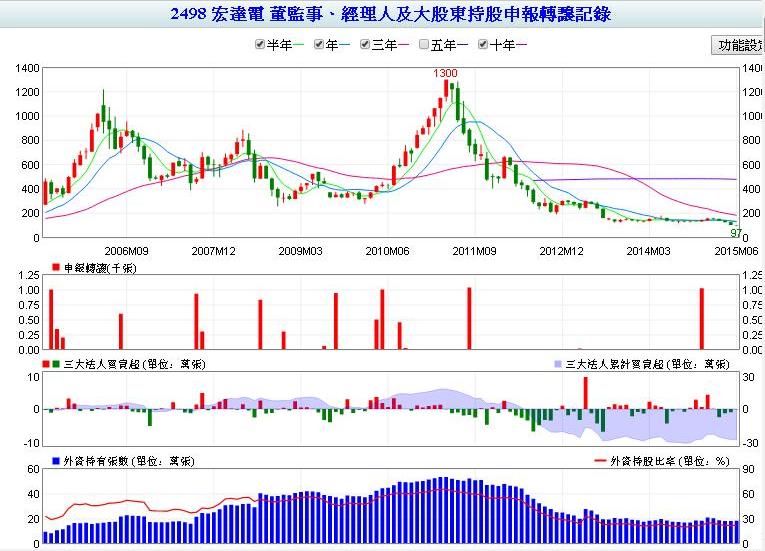765x551 pixels.
Task: Click the 三大法人買賣超 legend label
Action: click(x=135, y=364)
